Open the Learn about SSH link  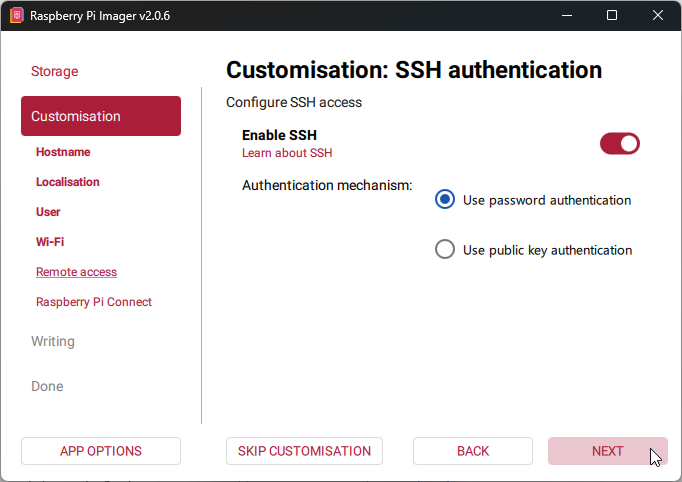pos(287,153)
